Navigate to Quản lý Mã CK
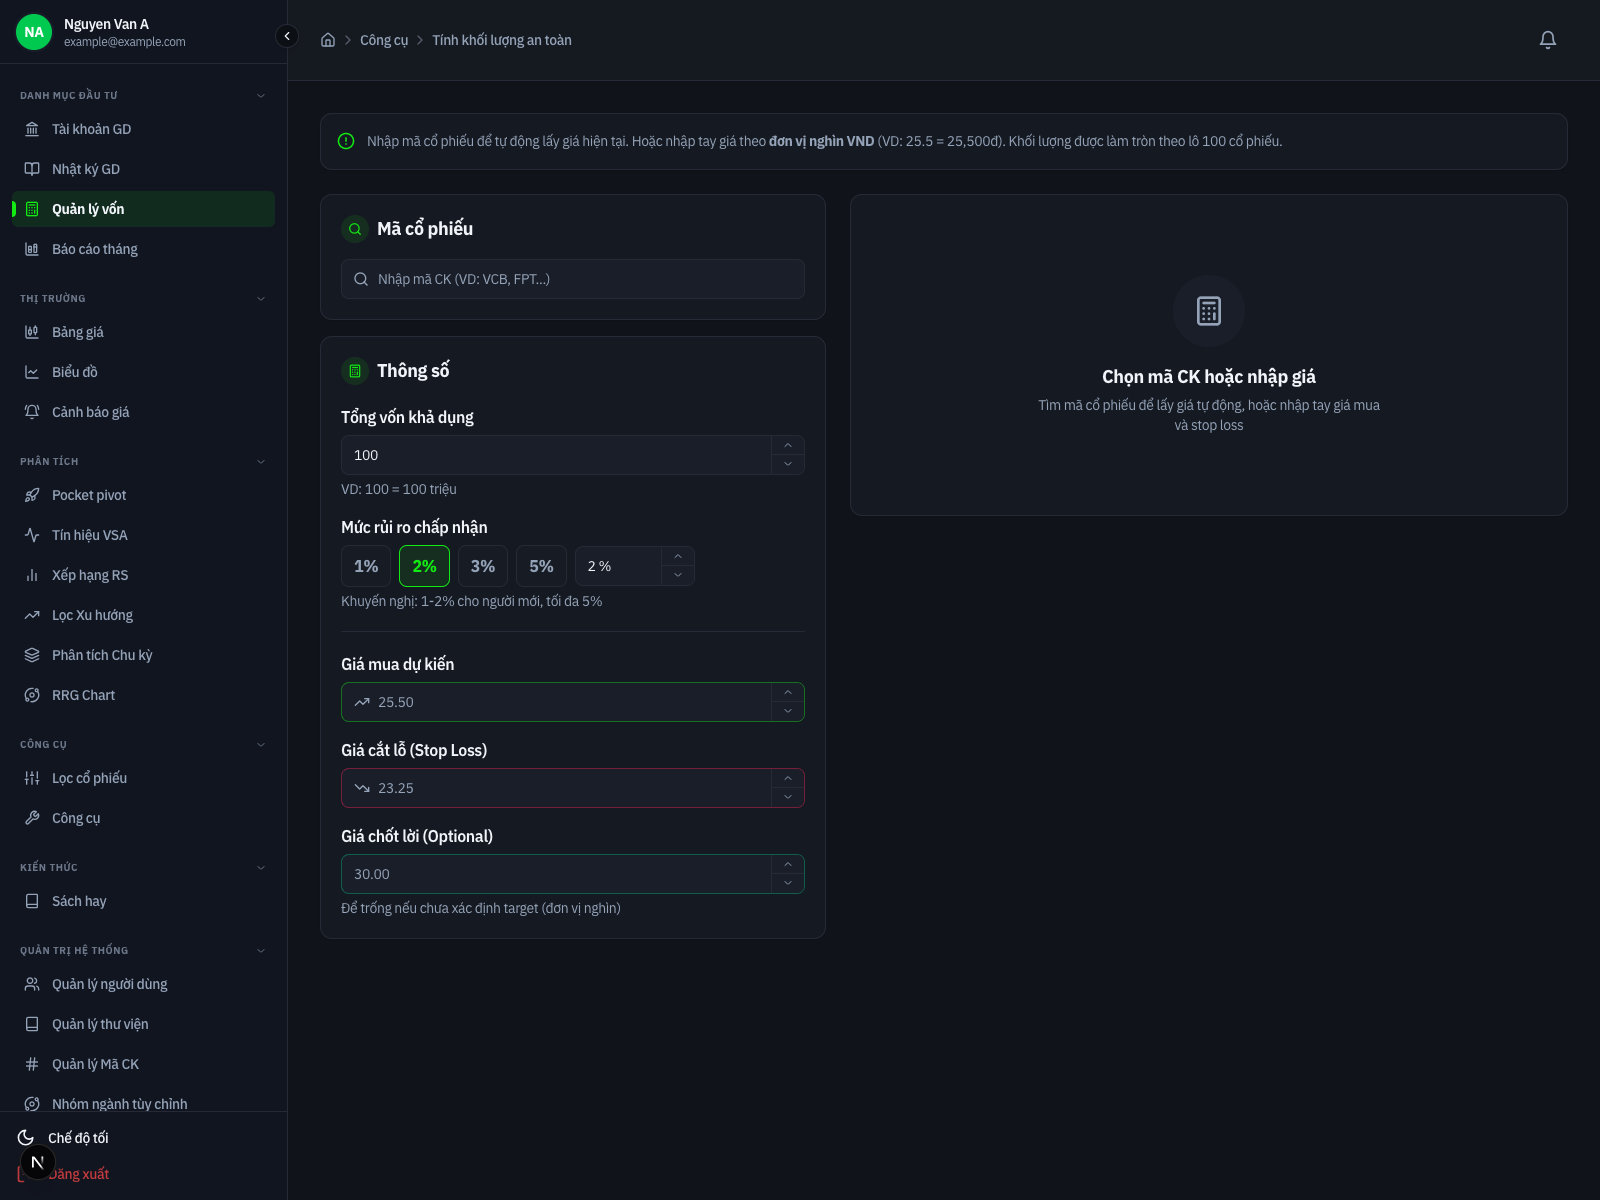The height and width of the screenshot is (1200, 1600). [96, 1063]
